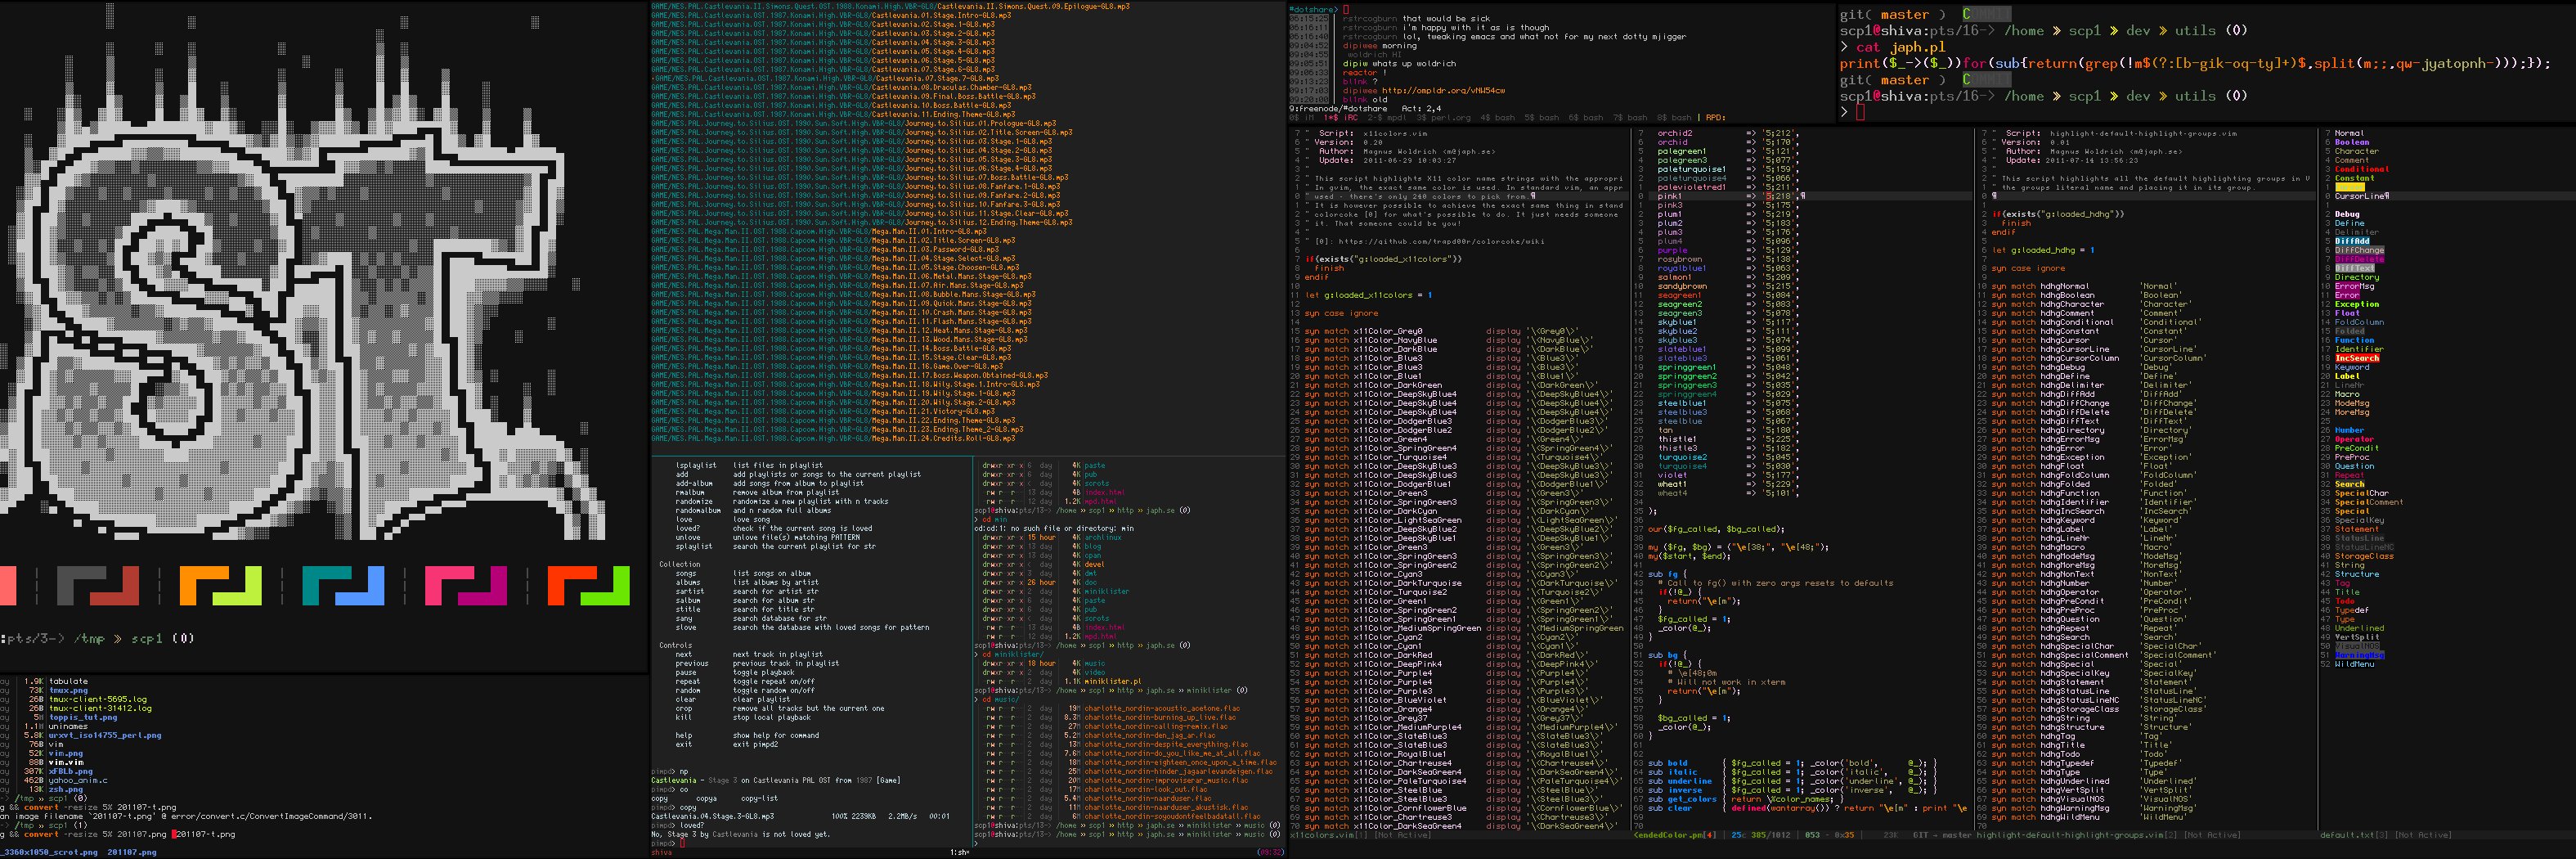This screenshot has height=859, width=2576.
Task: Click the '(09:32)' clock in middle status bar
Action: click(1270, 853)
